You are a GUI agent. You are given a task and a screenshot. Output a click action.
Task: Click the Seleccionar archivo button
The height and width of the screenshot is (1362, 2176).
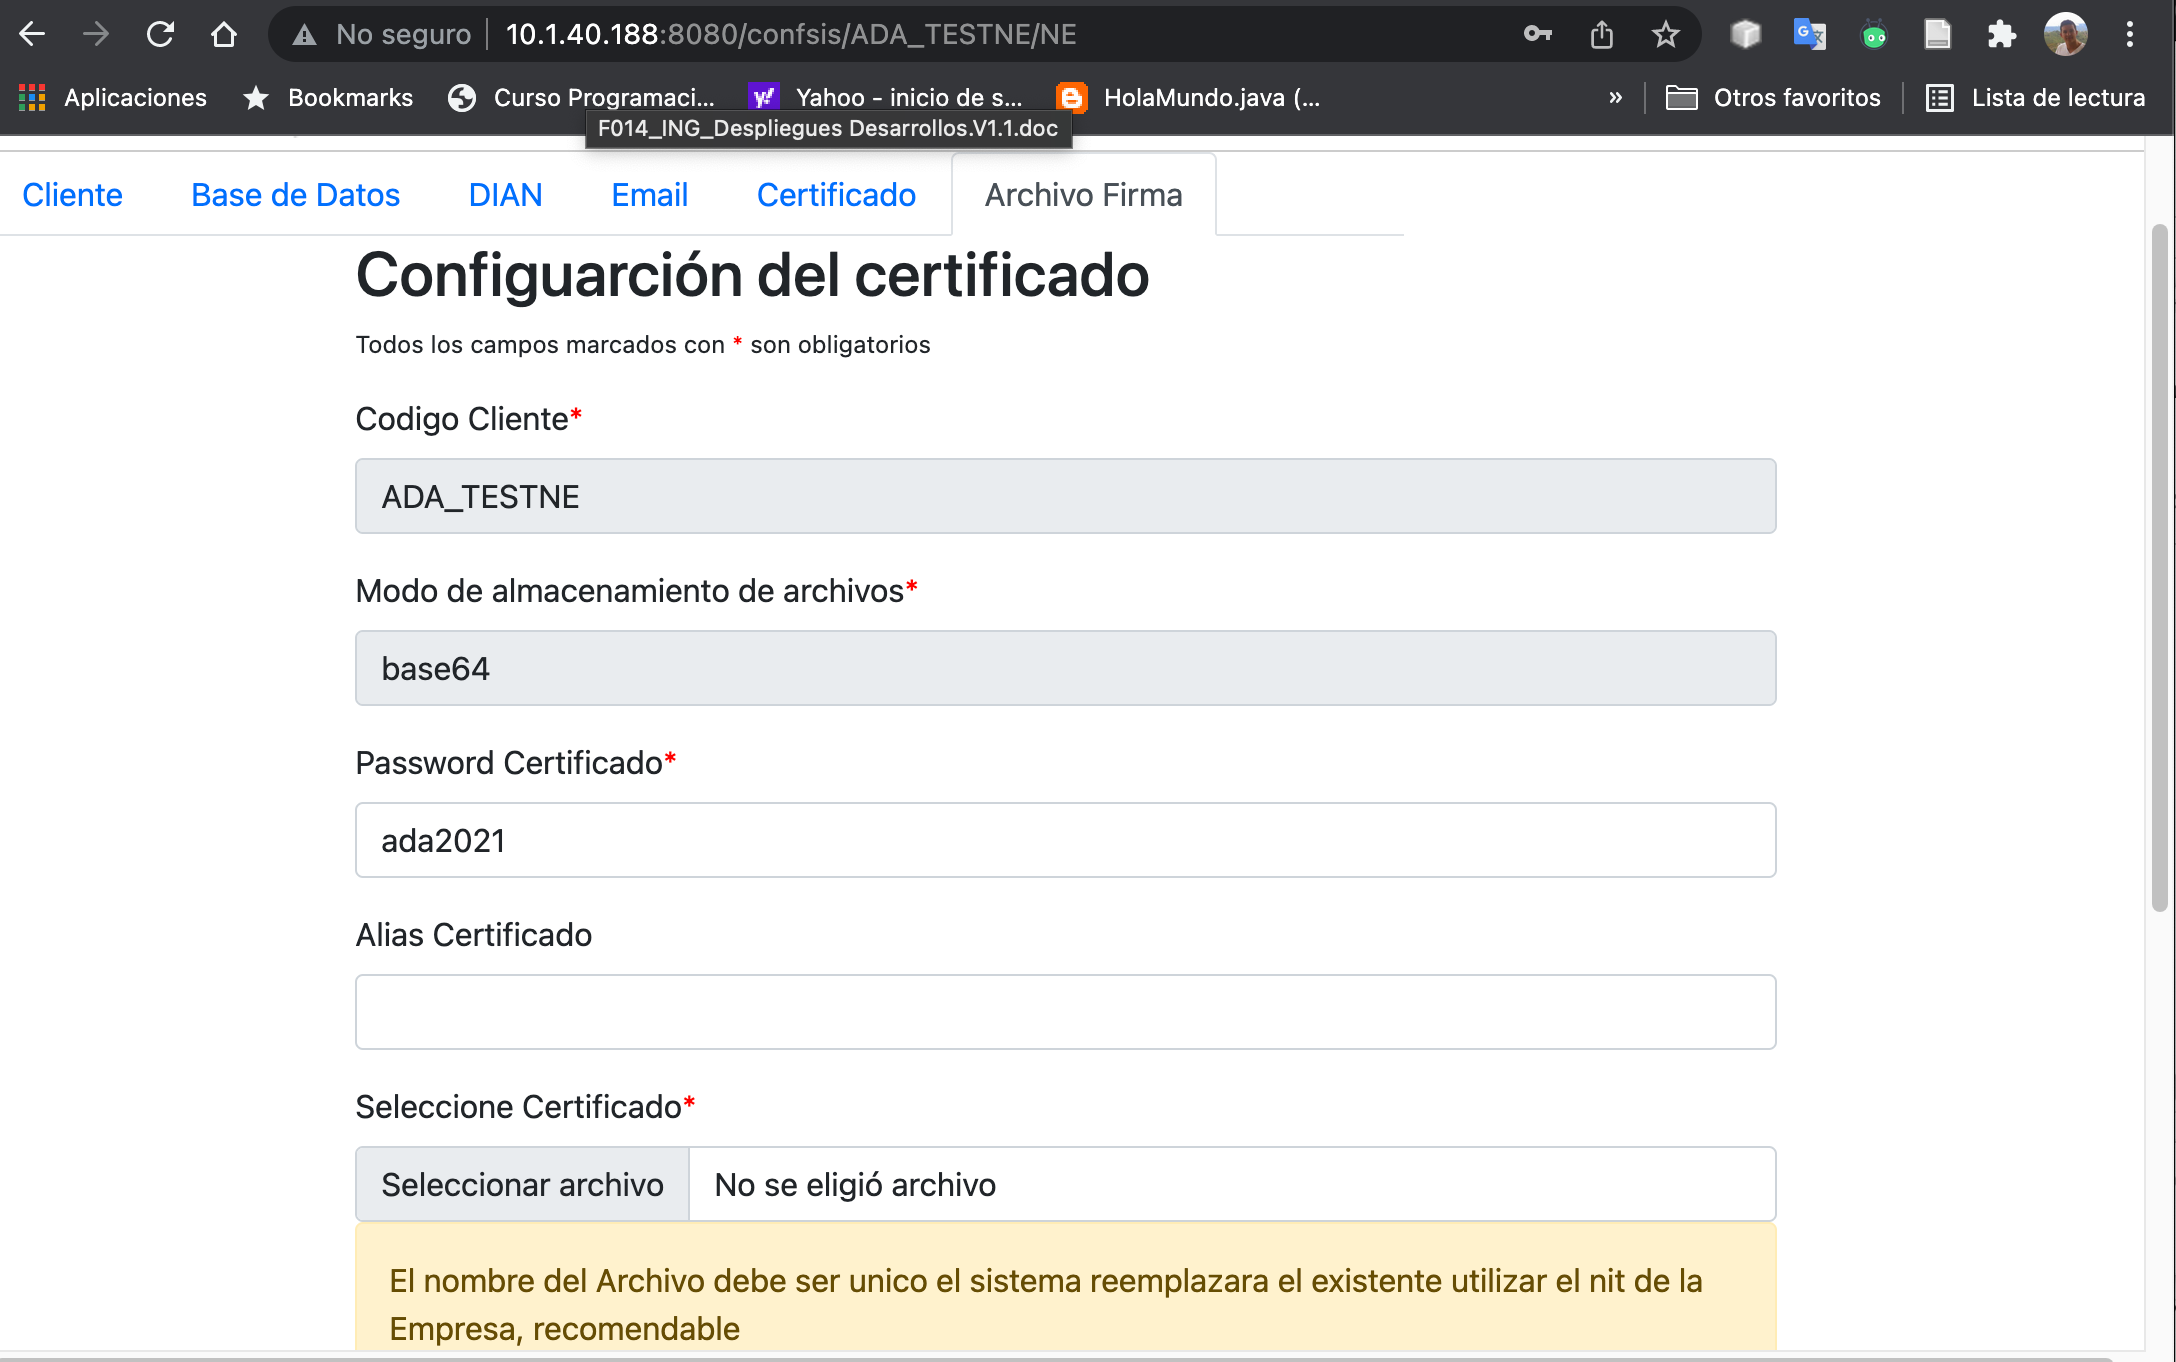click(x=522, y=1184)
